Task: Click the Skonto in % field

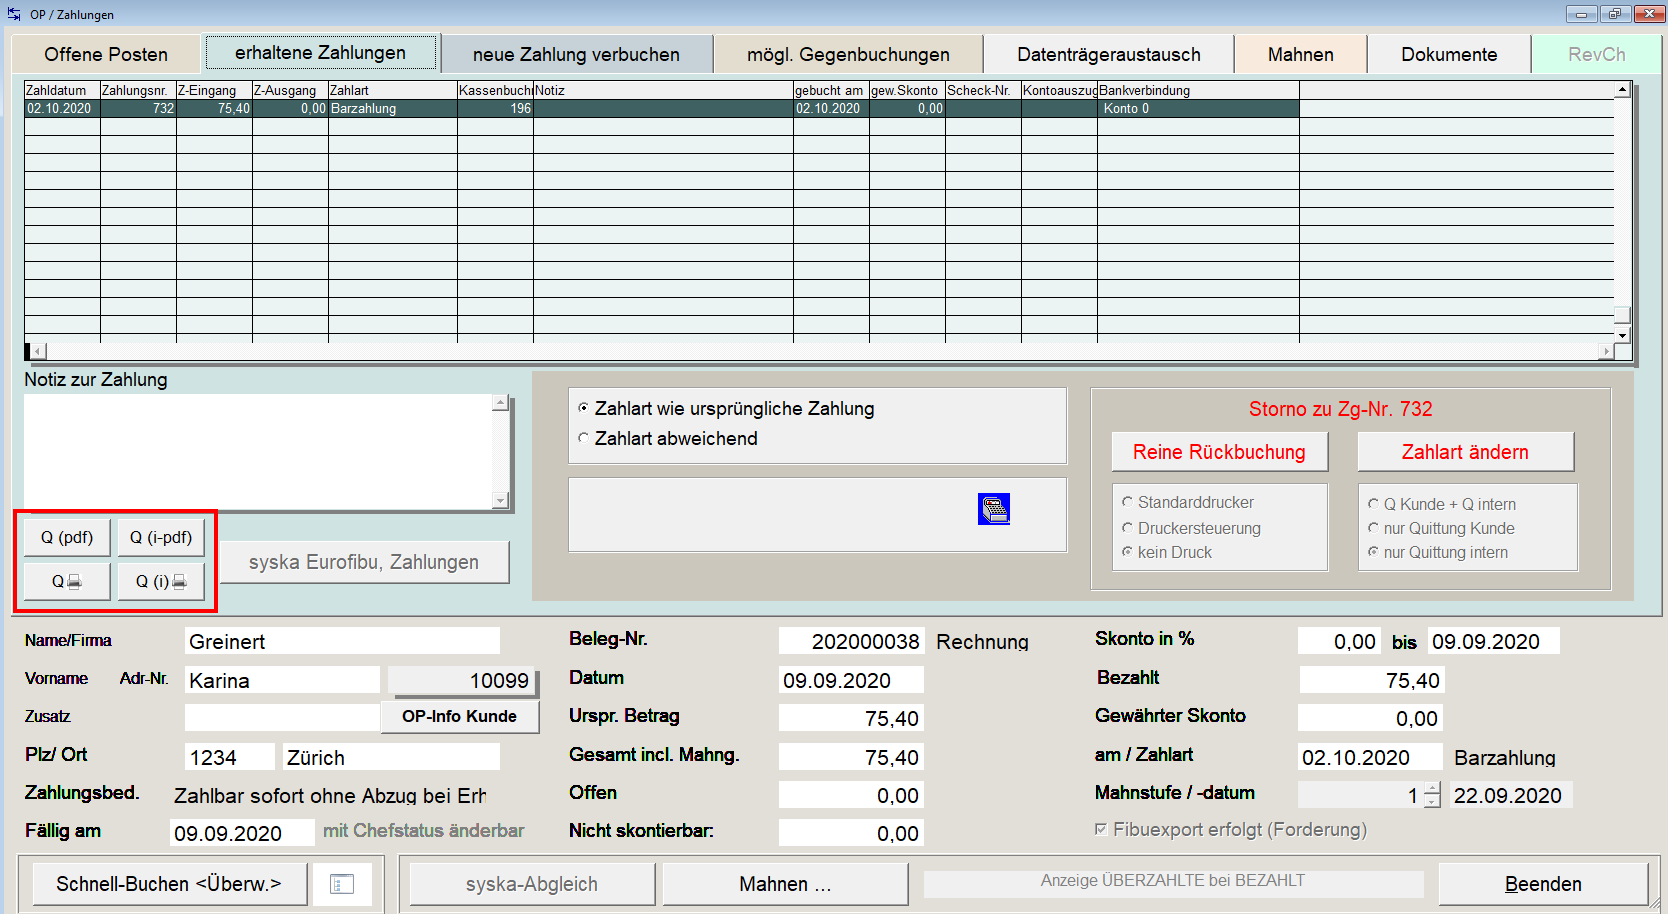Action: pyautogui.click(x=1339, y=641)
